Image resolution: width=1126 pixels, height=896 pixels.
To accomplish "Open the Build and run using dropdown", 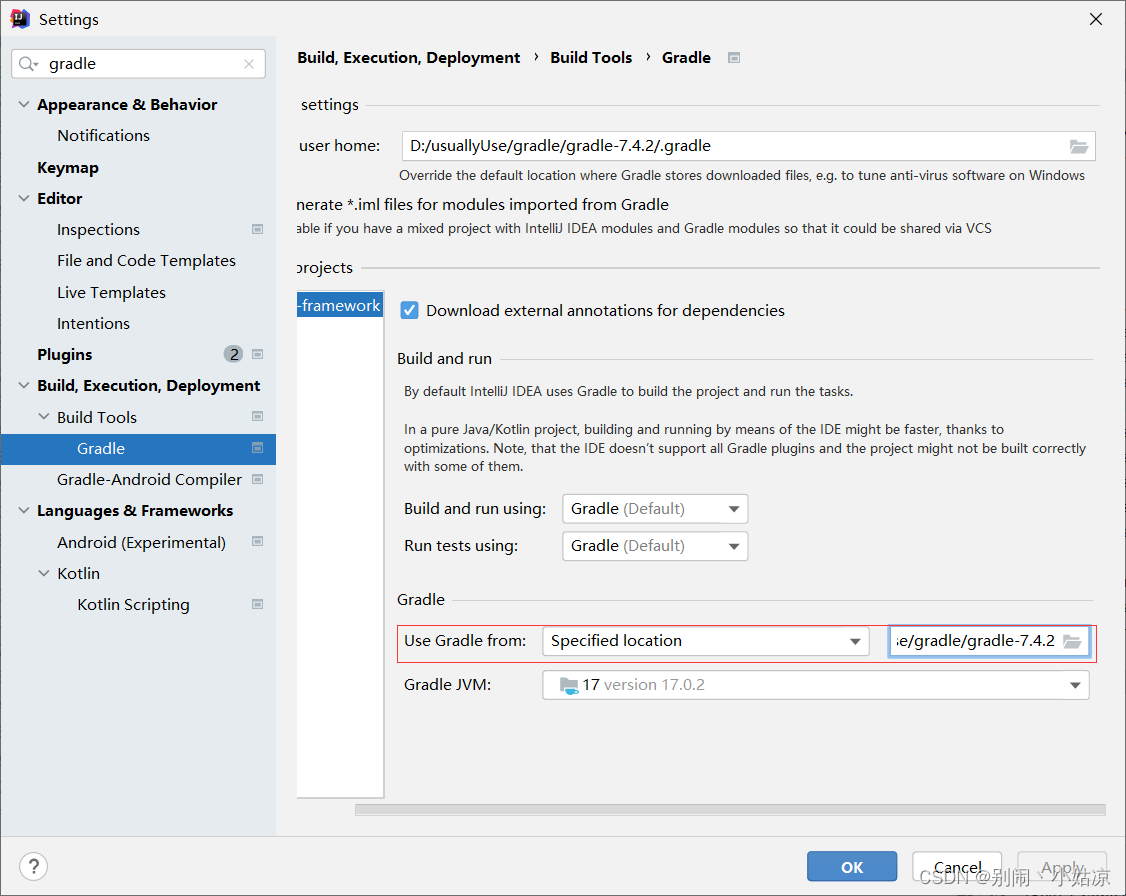I will click(654, 508).
